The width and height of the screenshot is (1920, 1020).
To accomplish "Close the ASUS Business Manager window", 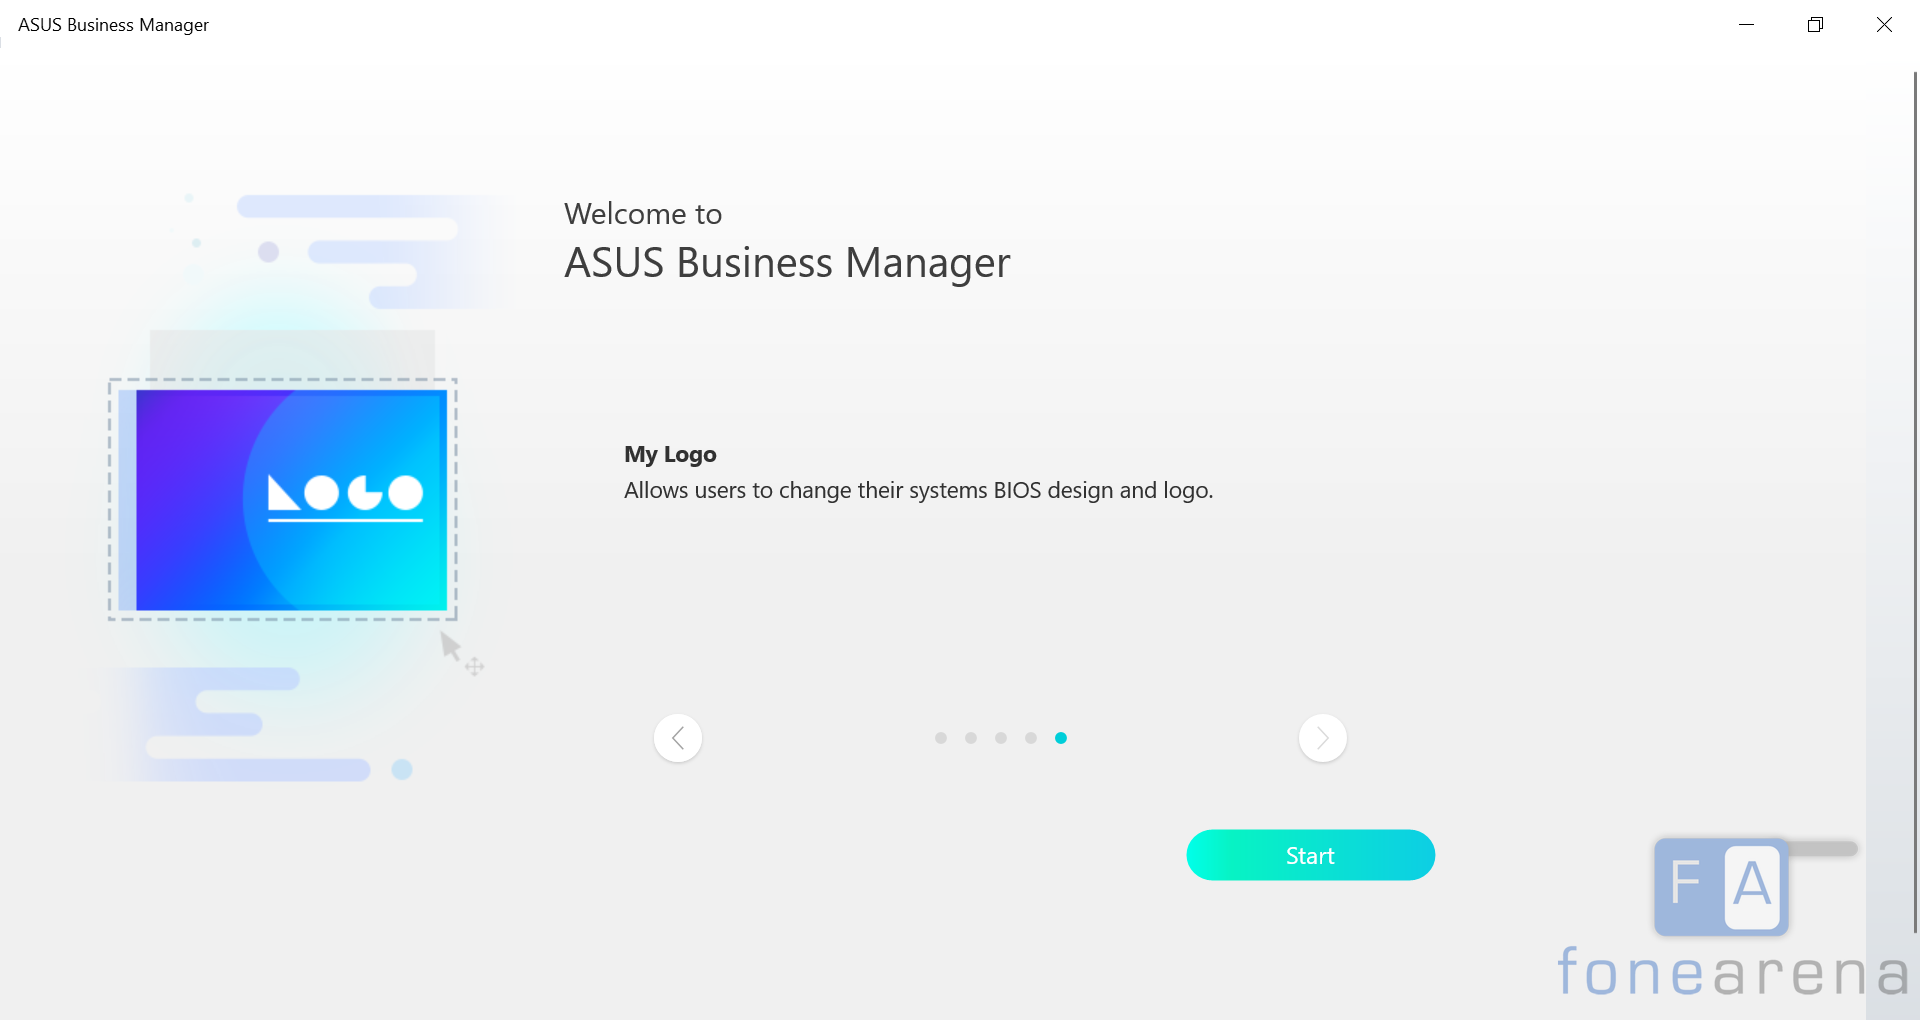I will pos(1884,25).
